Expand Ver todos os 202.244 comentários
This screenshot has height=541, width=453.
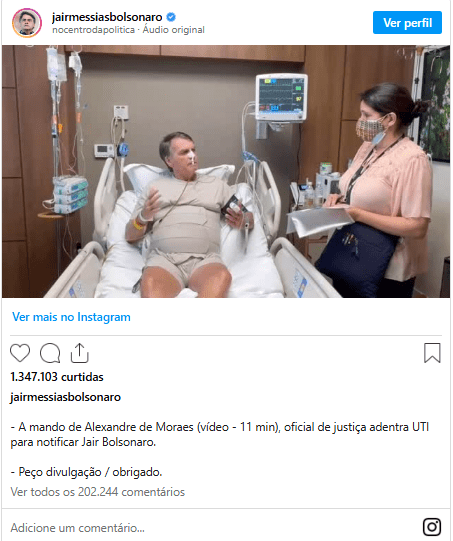pyautogui.click(x=98, y=492)
